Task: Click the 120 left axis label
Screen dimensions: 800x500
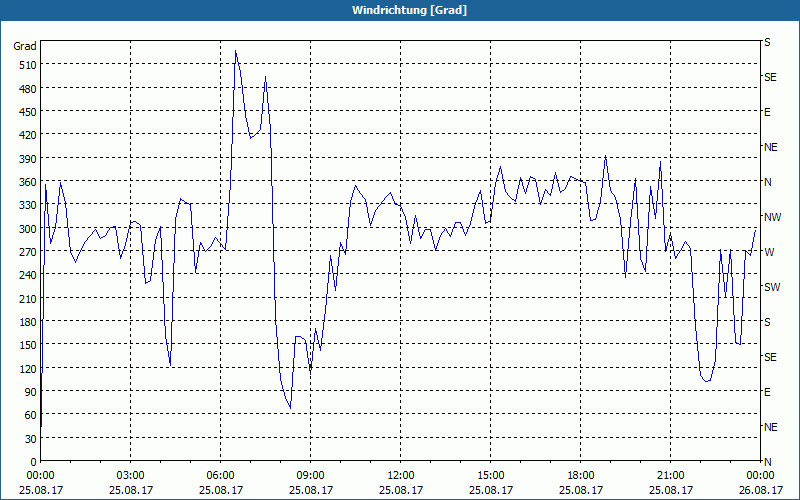Action: coord(28,369)
